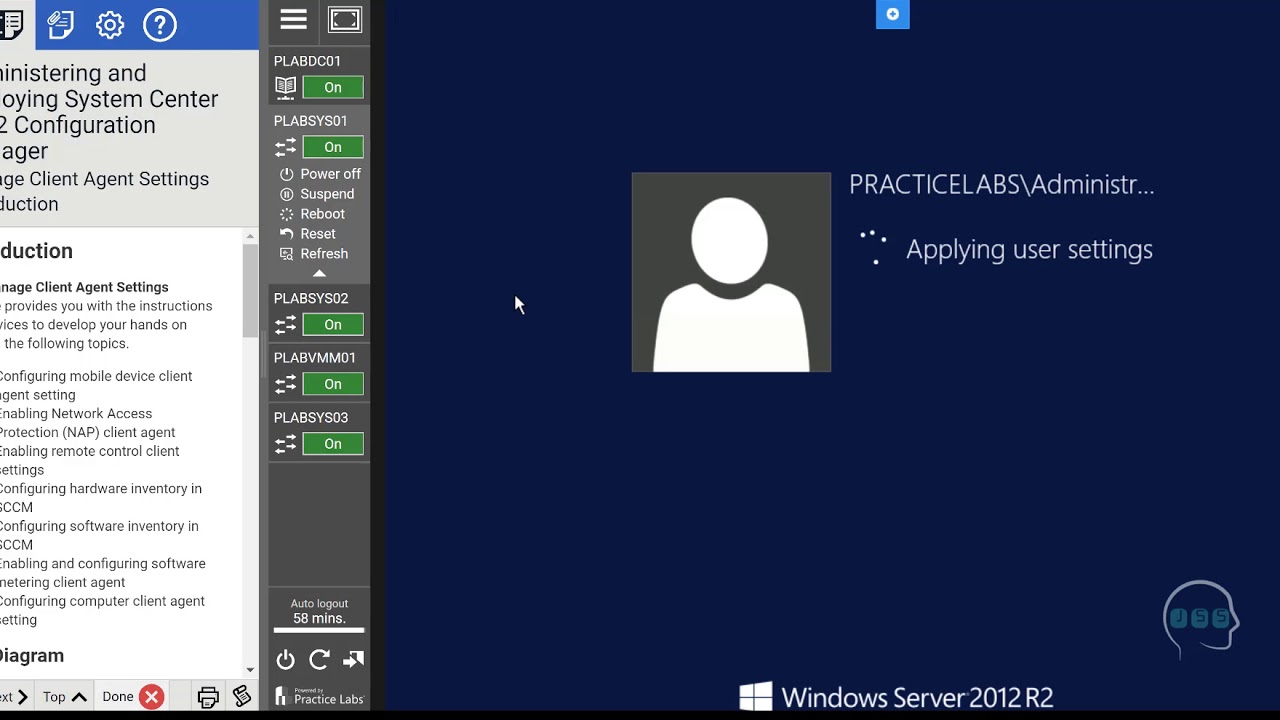The image size is (1280, 720).
Task: Click 'Configuring software inventory in SCCM' text
Action: pyautogui.click(x=98, y=535)
